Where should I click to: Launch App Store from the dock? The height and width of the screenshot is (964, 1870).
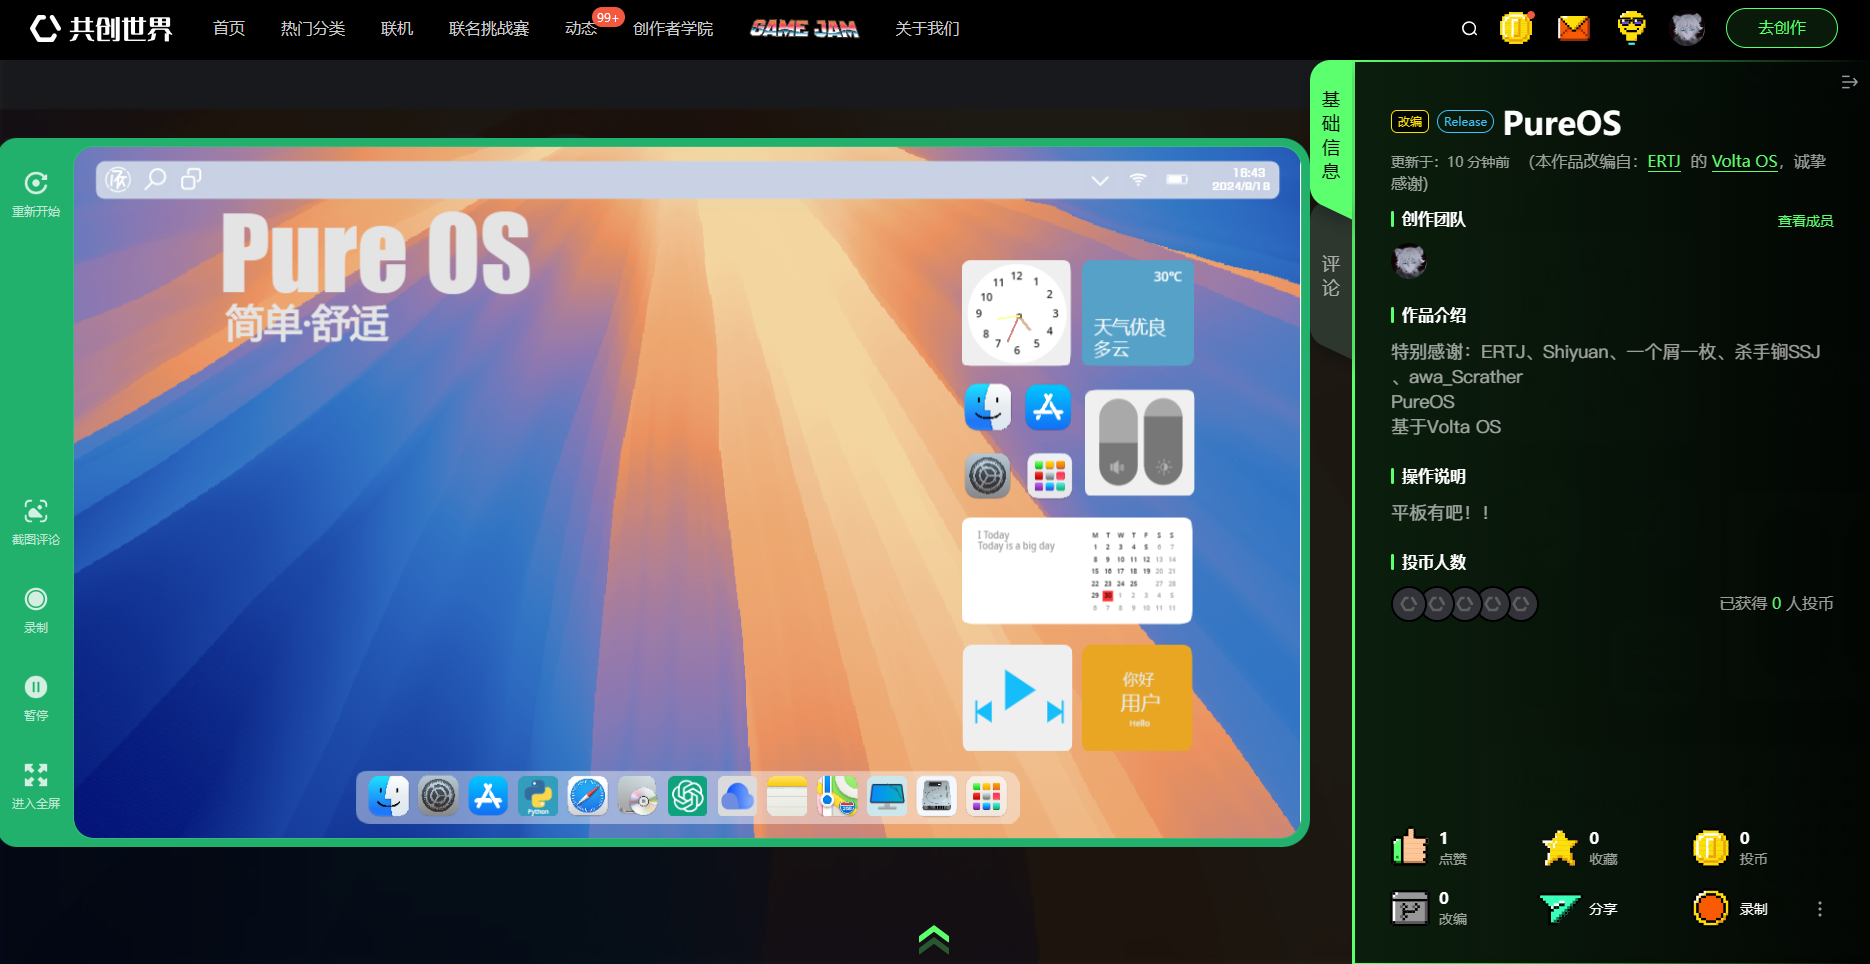tap(488, 796)
